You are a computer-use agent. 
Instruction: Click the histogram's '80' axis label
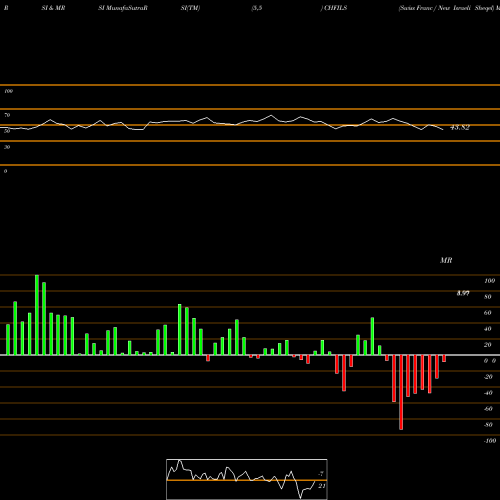coord(488,297)
